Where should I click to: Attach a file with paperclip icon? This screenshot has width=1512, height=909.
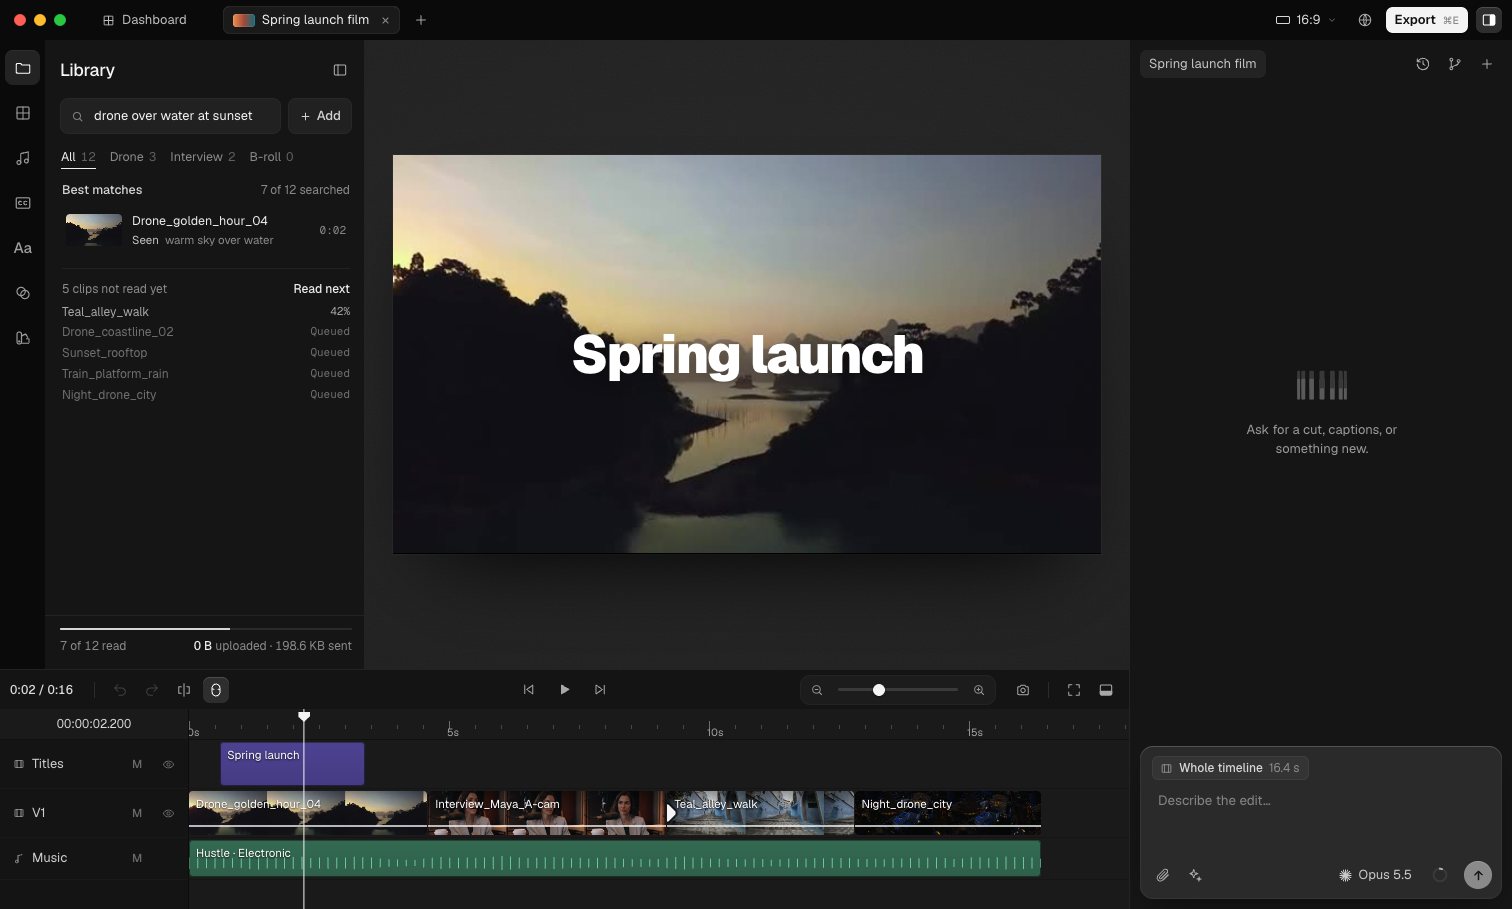click(x=1163, y=875)
